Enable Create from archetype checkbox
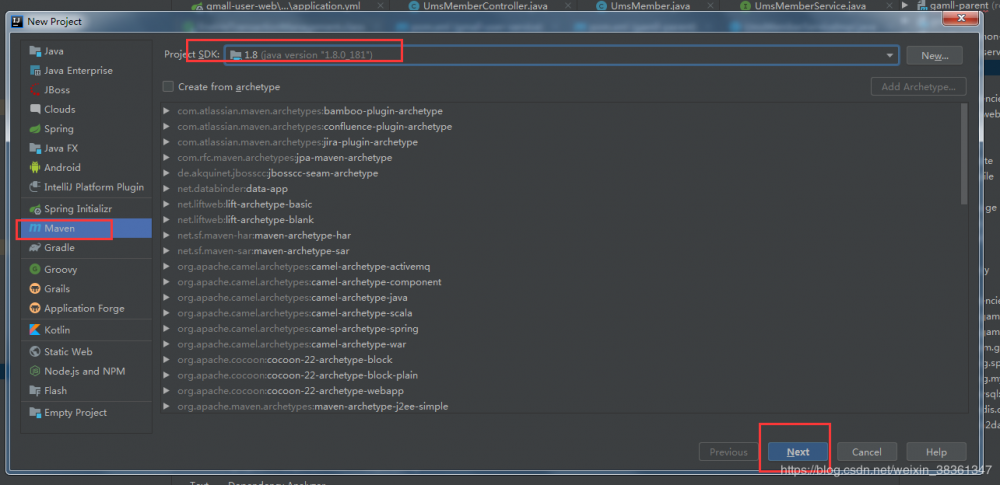The width and height of the screenshot is (1000, 485). click(x=168, y=86)
